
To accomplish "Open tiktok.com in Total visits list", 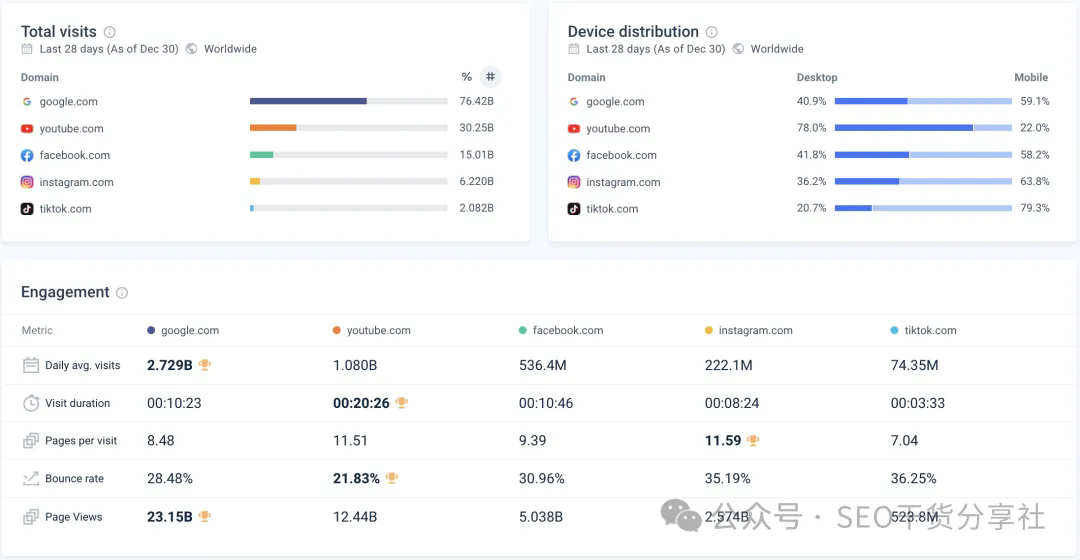I will (65, 209).
